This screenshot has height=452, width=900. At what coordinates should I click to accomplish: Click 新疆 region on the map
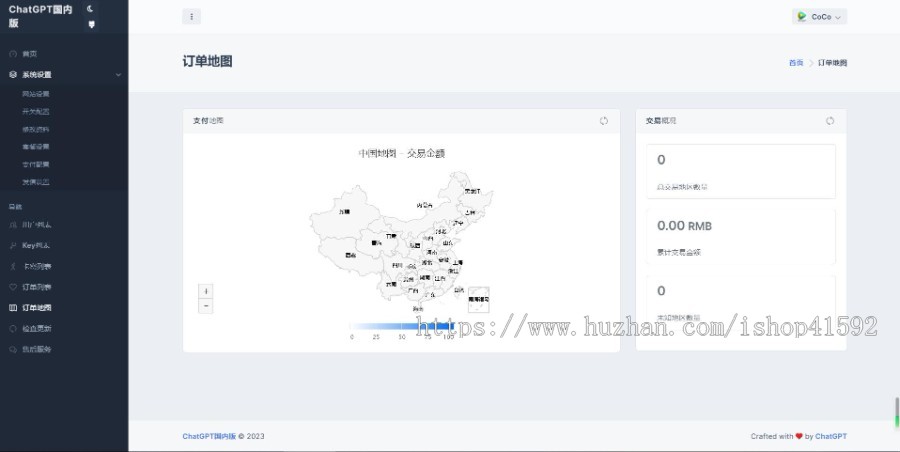pyautogui.click(x=344, y=212)
